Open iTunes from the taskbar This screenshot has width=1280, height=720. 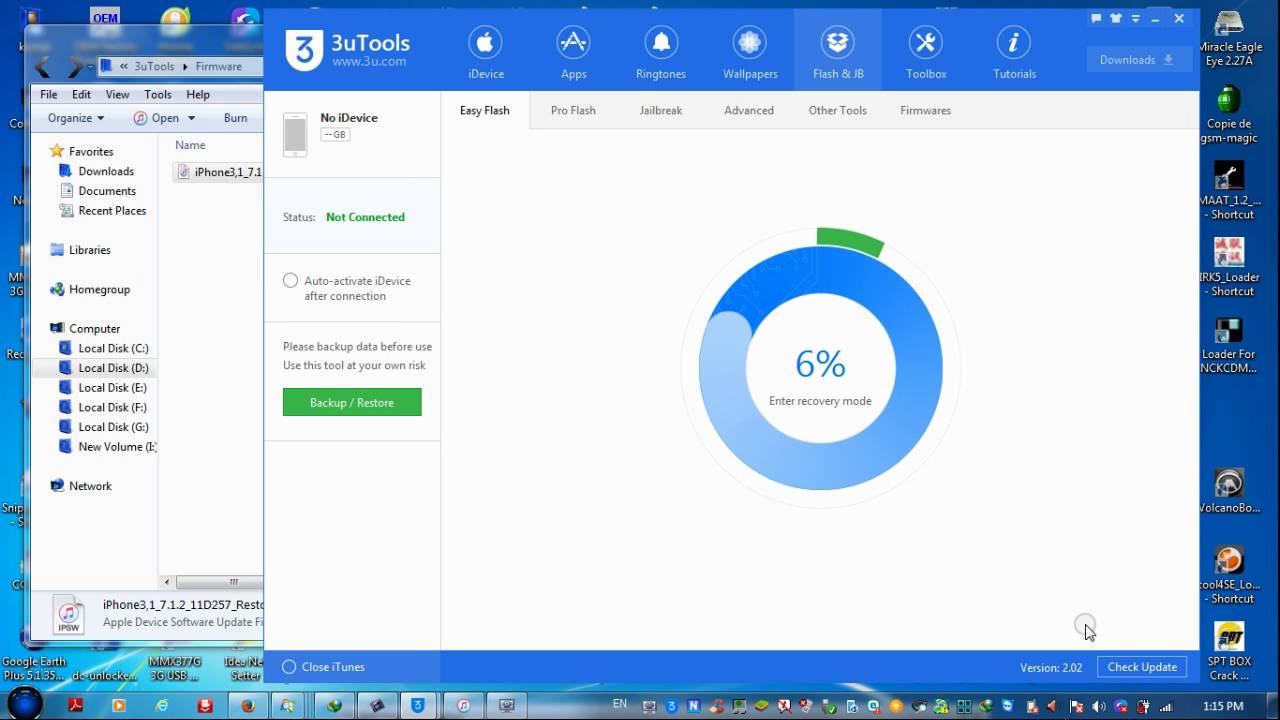tap(463, 706)
